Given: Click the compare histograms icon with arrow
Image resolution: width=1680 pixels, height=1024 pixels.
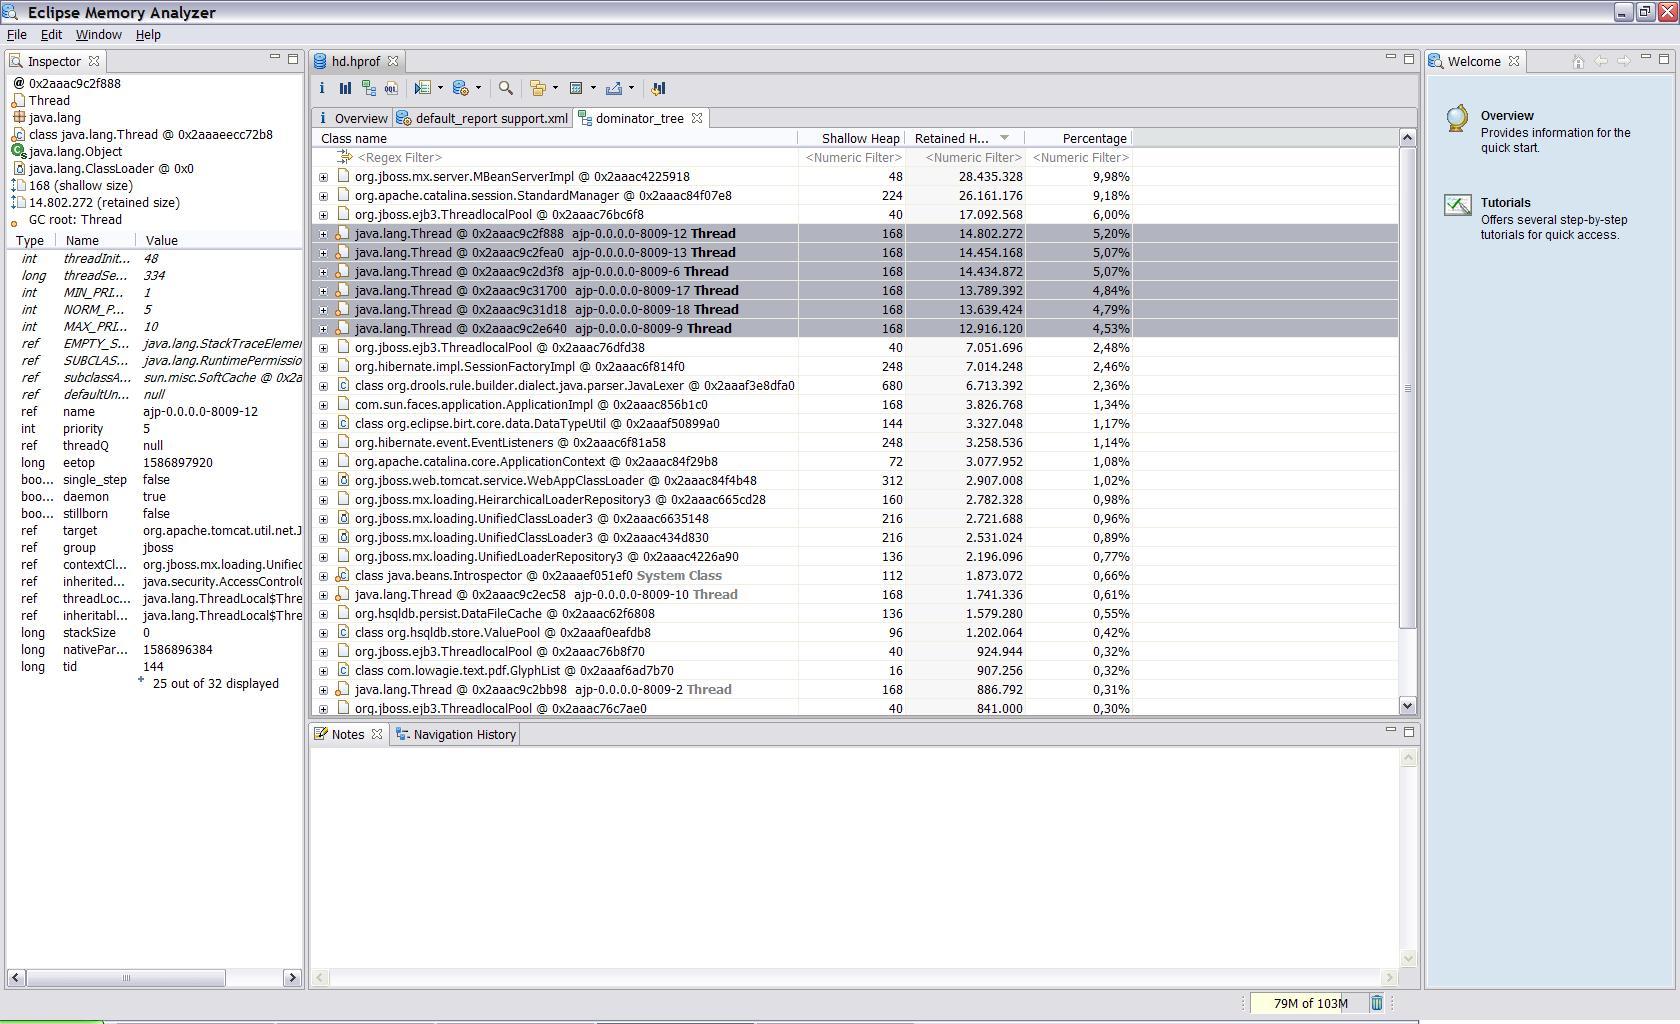Looking at the screenshot, I should (658, 88).
